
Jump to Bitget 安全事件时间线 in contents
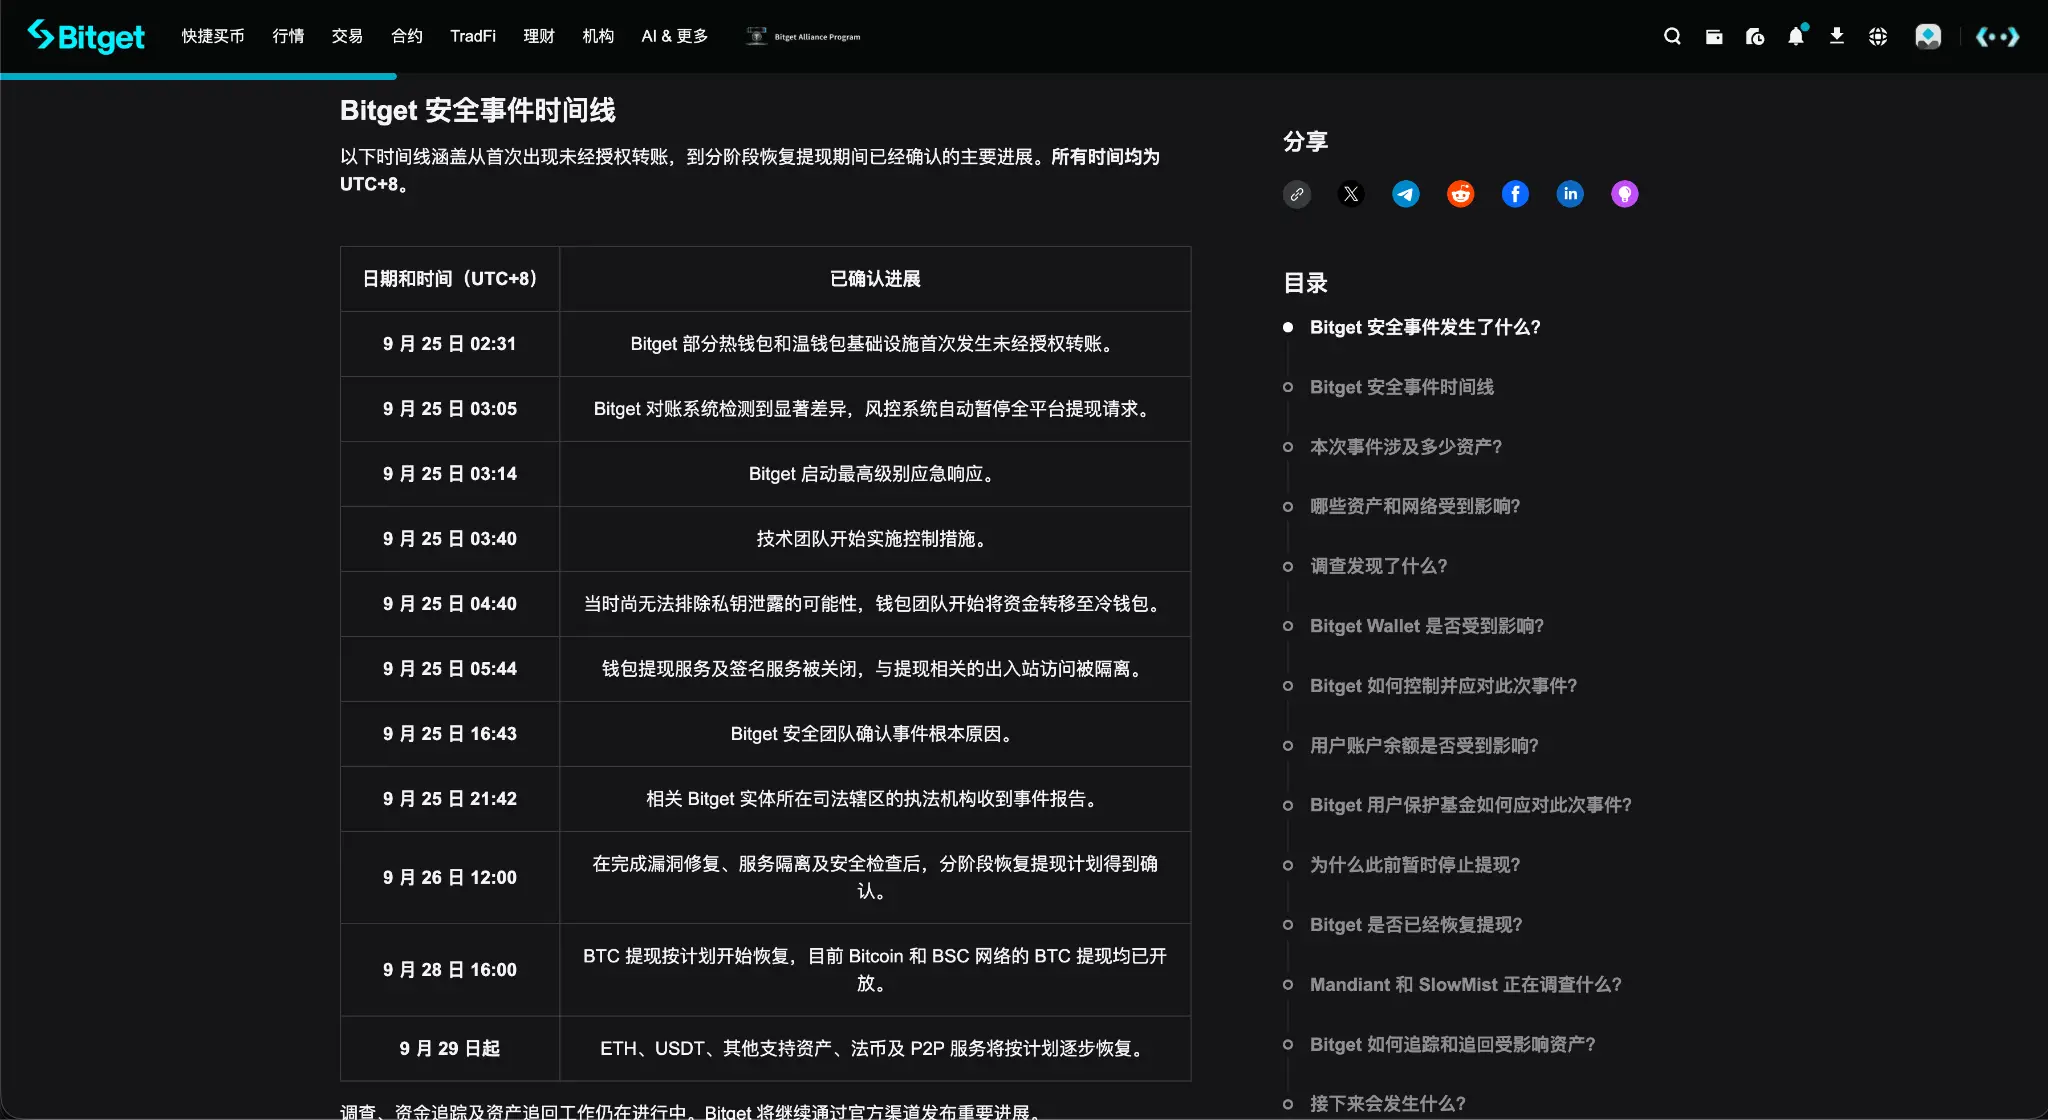click(1402, 387)
